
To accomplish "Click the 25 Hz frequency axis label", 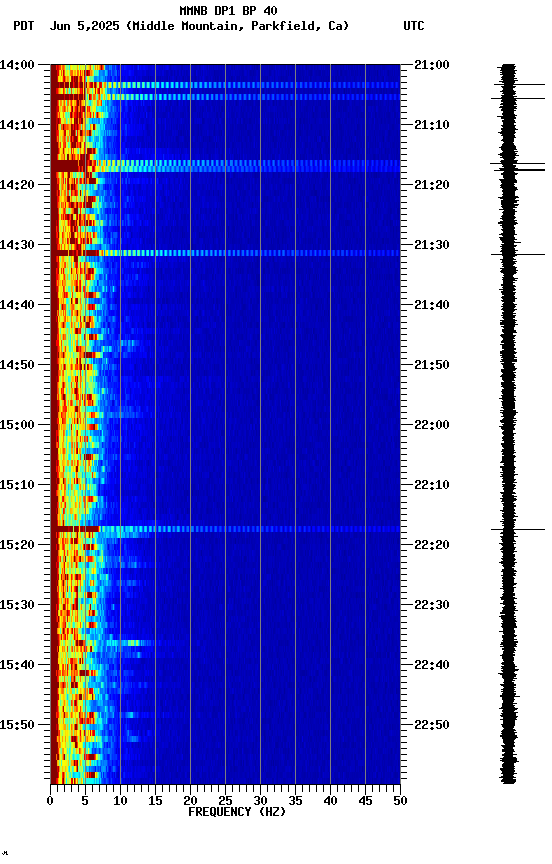I will [x=225, y=802].
